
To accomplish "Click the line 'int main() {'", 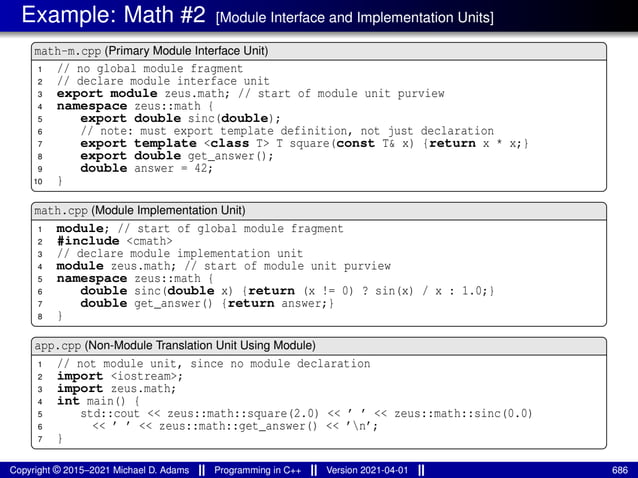I will coord(98,402).
